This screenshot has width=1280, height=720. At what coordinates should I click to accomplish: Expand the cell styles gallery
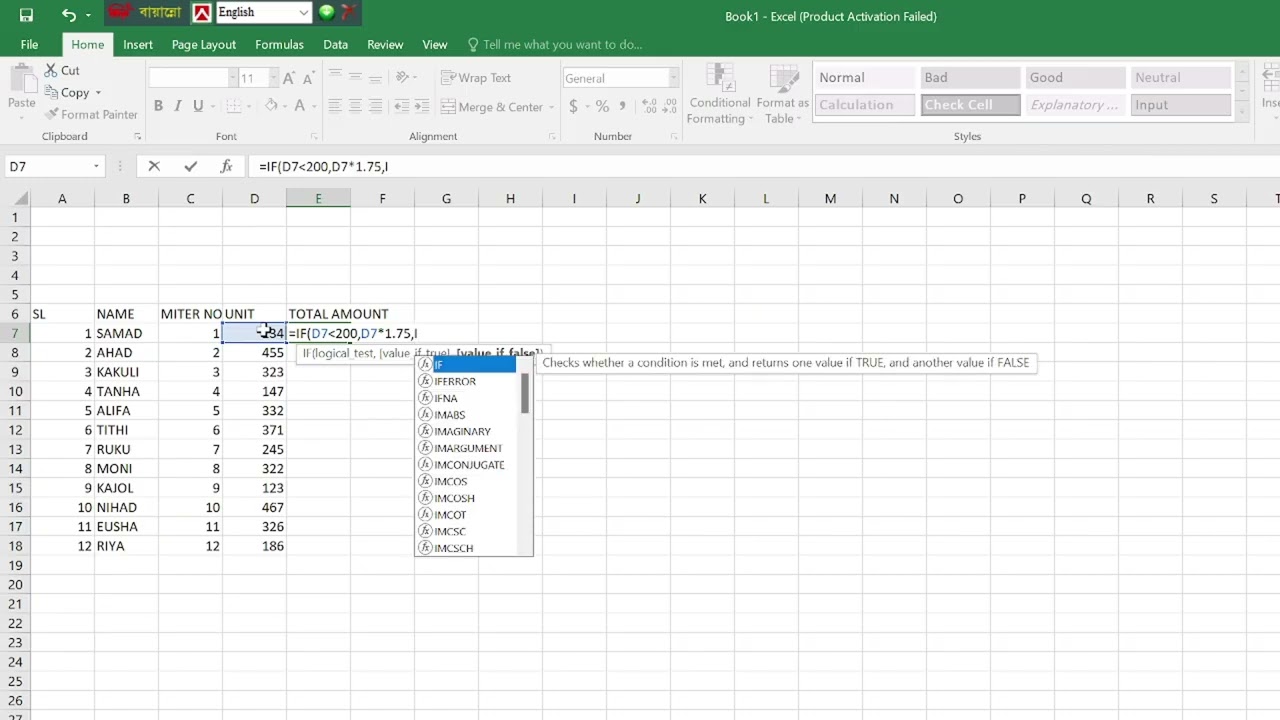1243,113
